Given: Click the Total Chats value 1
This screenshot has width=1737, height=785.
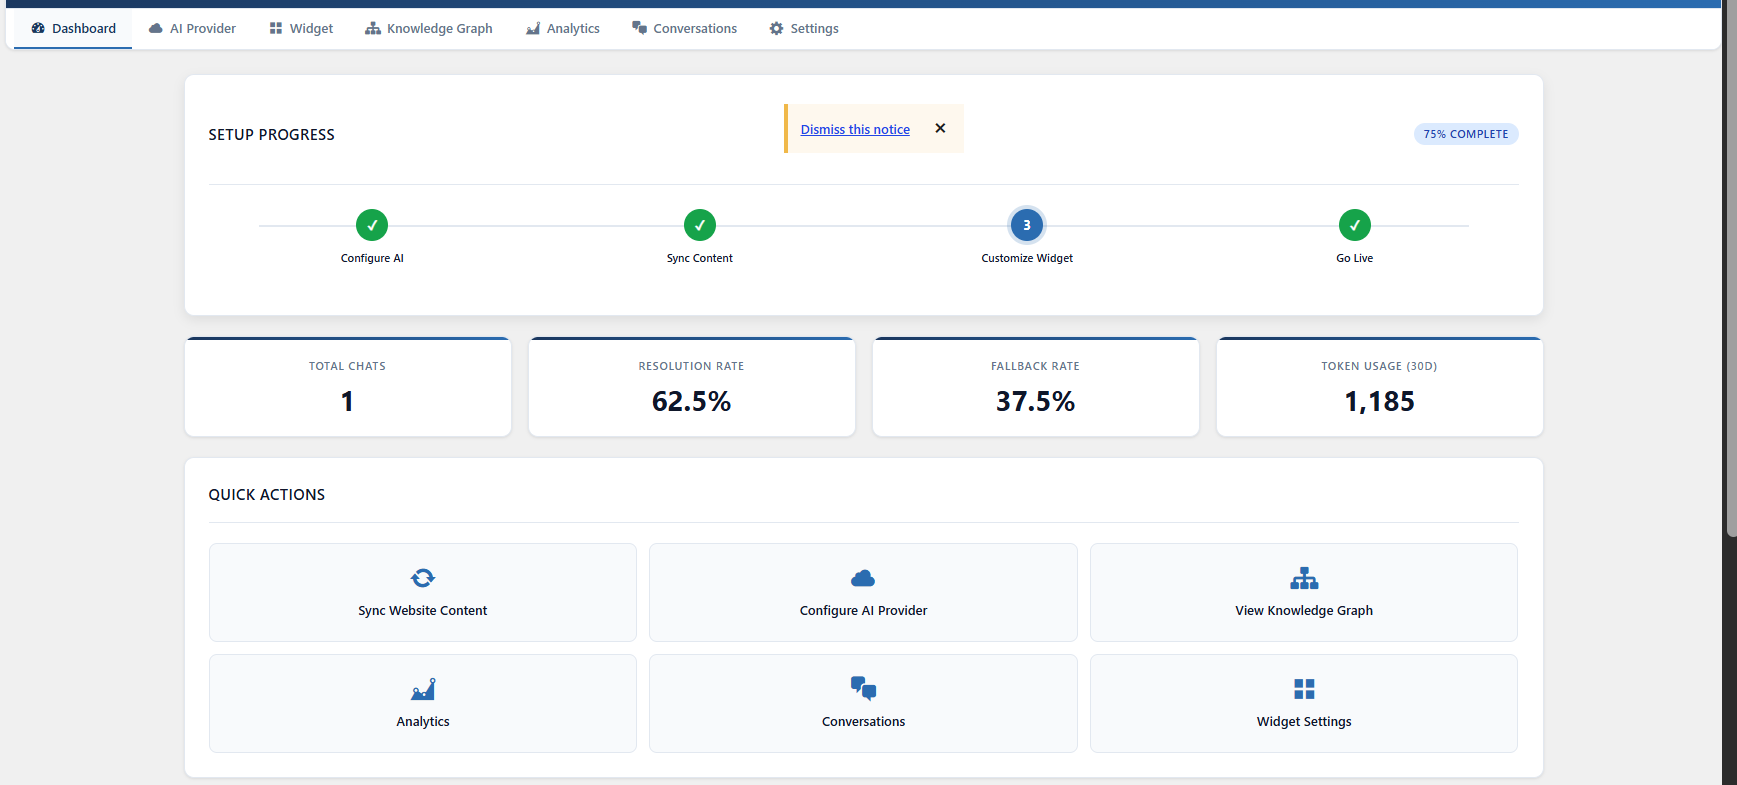Looking at the screenshot, I should pos(347,401).
